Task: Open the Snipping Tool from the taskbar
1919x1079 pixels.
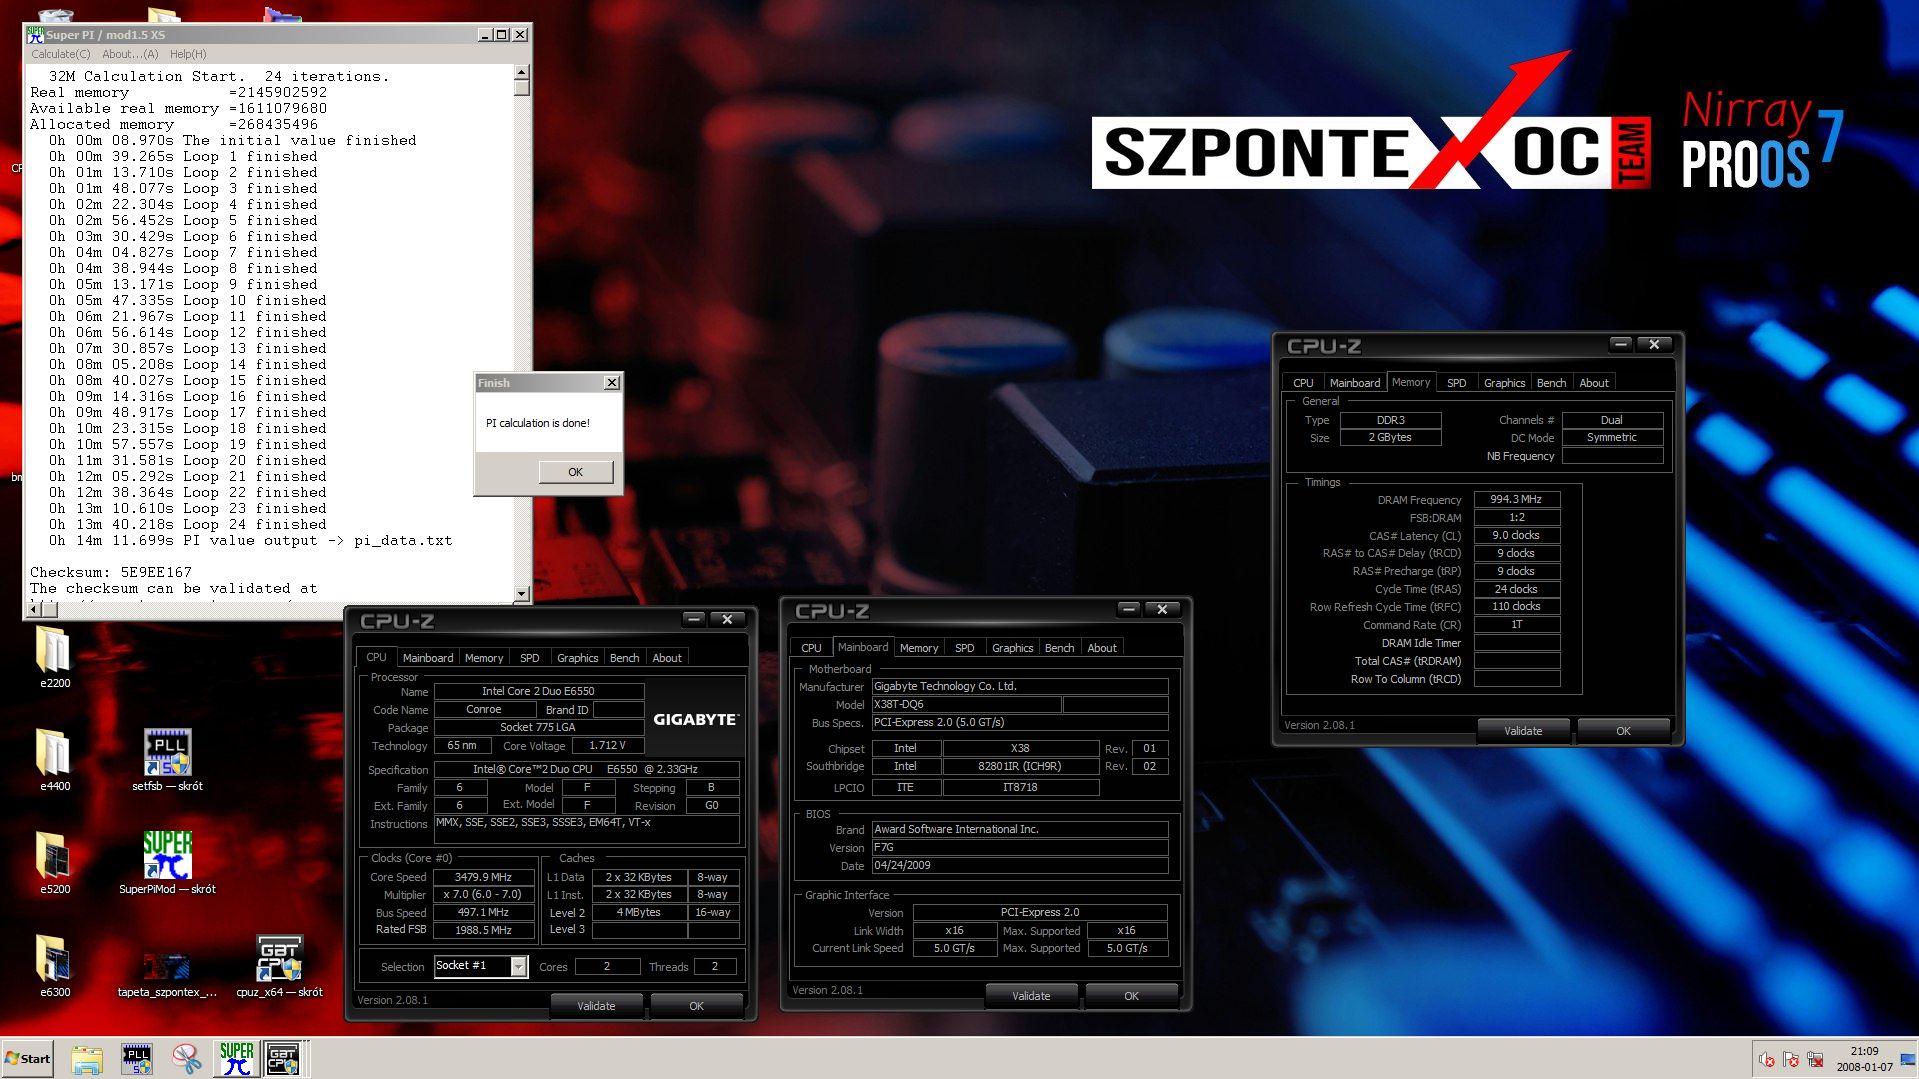Action: (x=186, y=1059)
